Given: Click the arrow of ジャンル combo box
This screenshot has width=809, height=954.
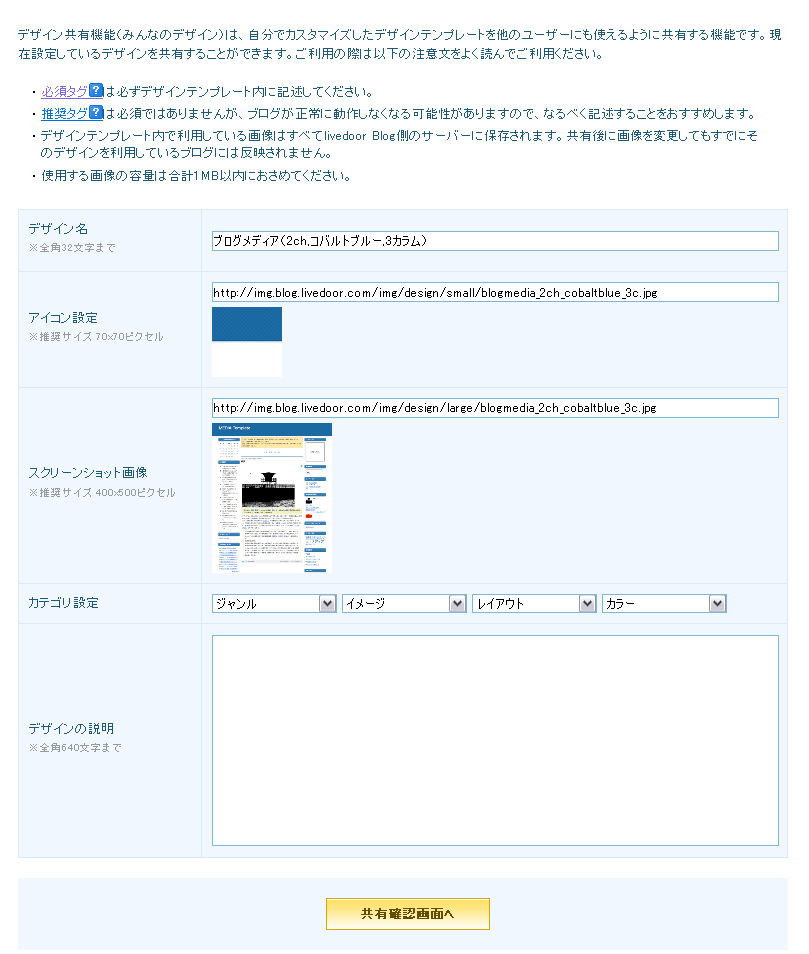Looking at the screenshot, I should click(327, 604).
